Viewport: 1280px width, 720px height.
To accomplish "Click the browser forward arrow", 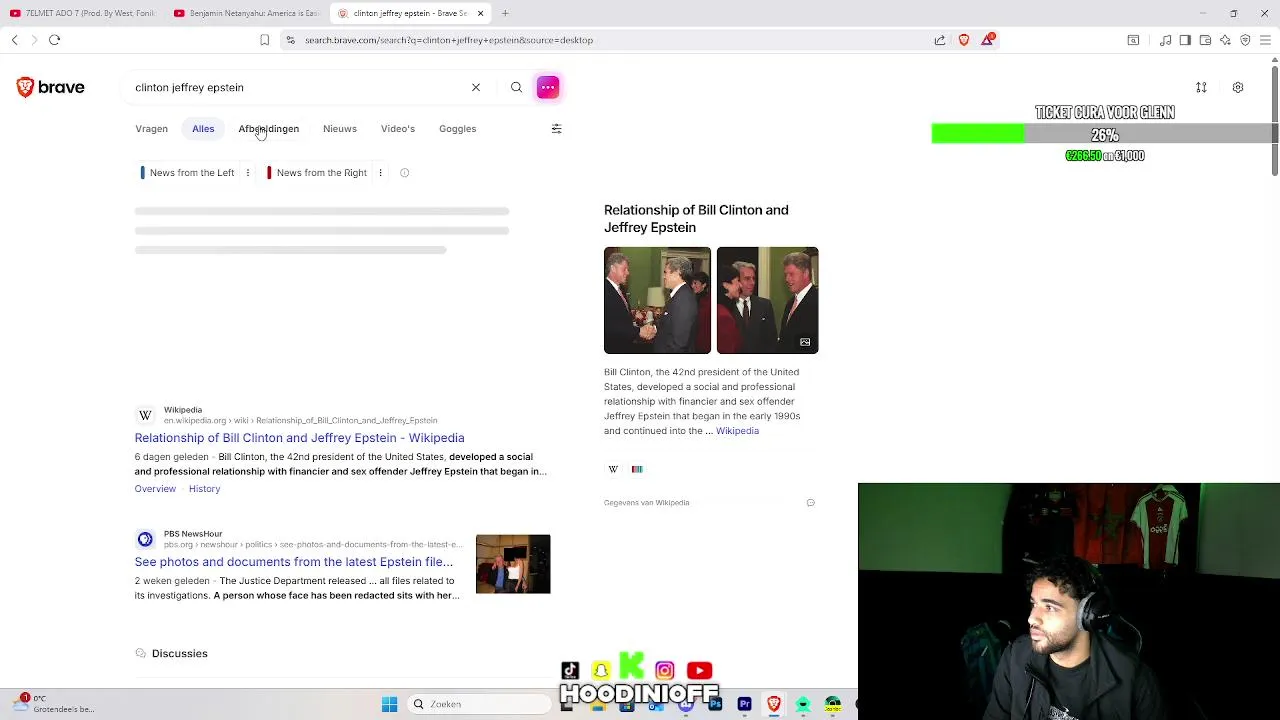I will 34,40.
